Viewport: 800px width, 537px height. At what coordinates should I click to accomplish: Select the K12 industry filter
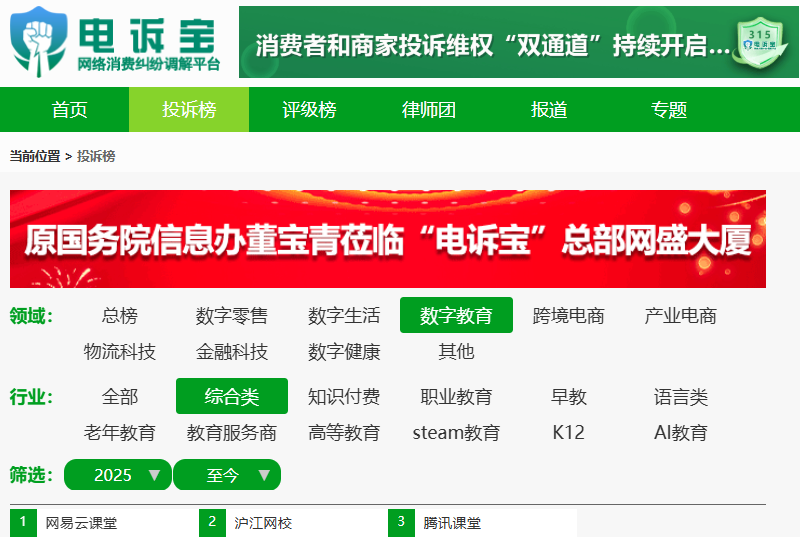coord(568,432)
